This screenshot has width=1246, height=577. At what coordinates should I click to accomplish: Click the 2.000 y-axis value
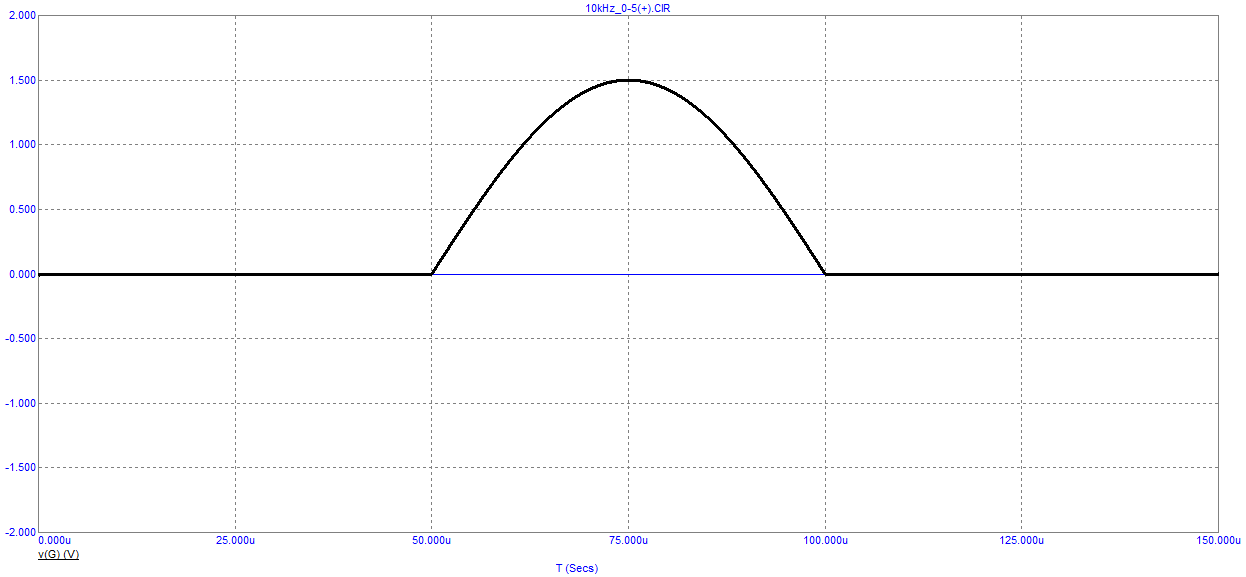pyautogui.click(x=21, y=17)
